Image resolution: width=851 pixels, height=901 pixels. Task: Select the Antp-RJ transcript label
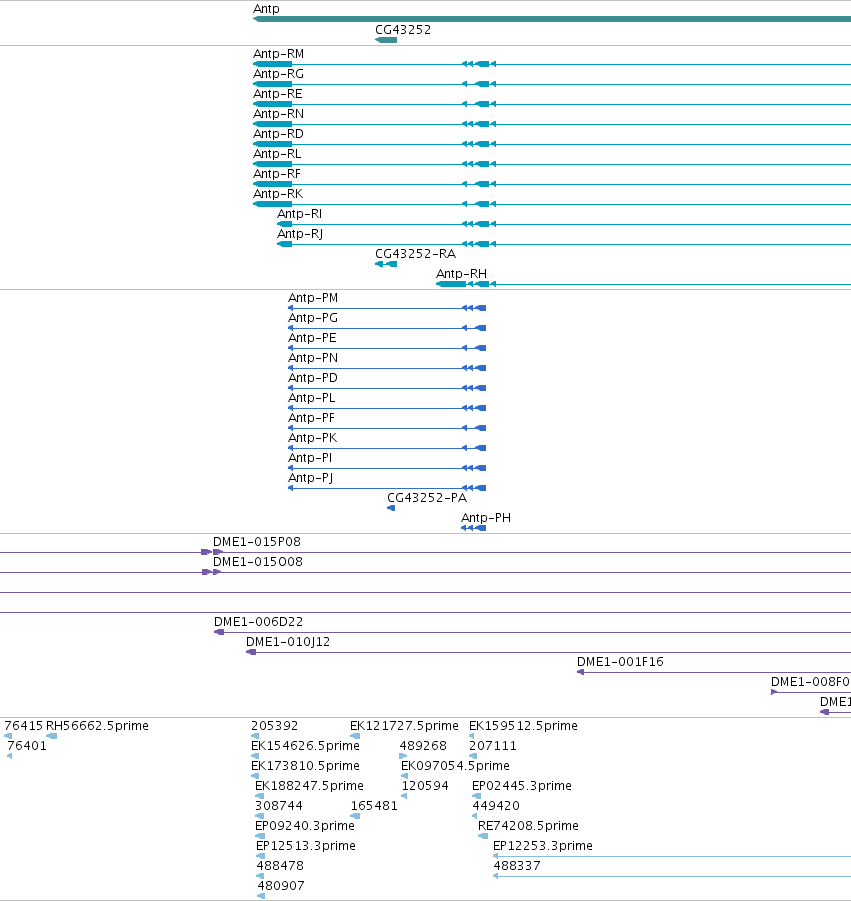point(300,234)
